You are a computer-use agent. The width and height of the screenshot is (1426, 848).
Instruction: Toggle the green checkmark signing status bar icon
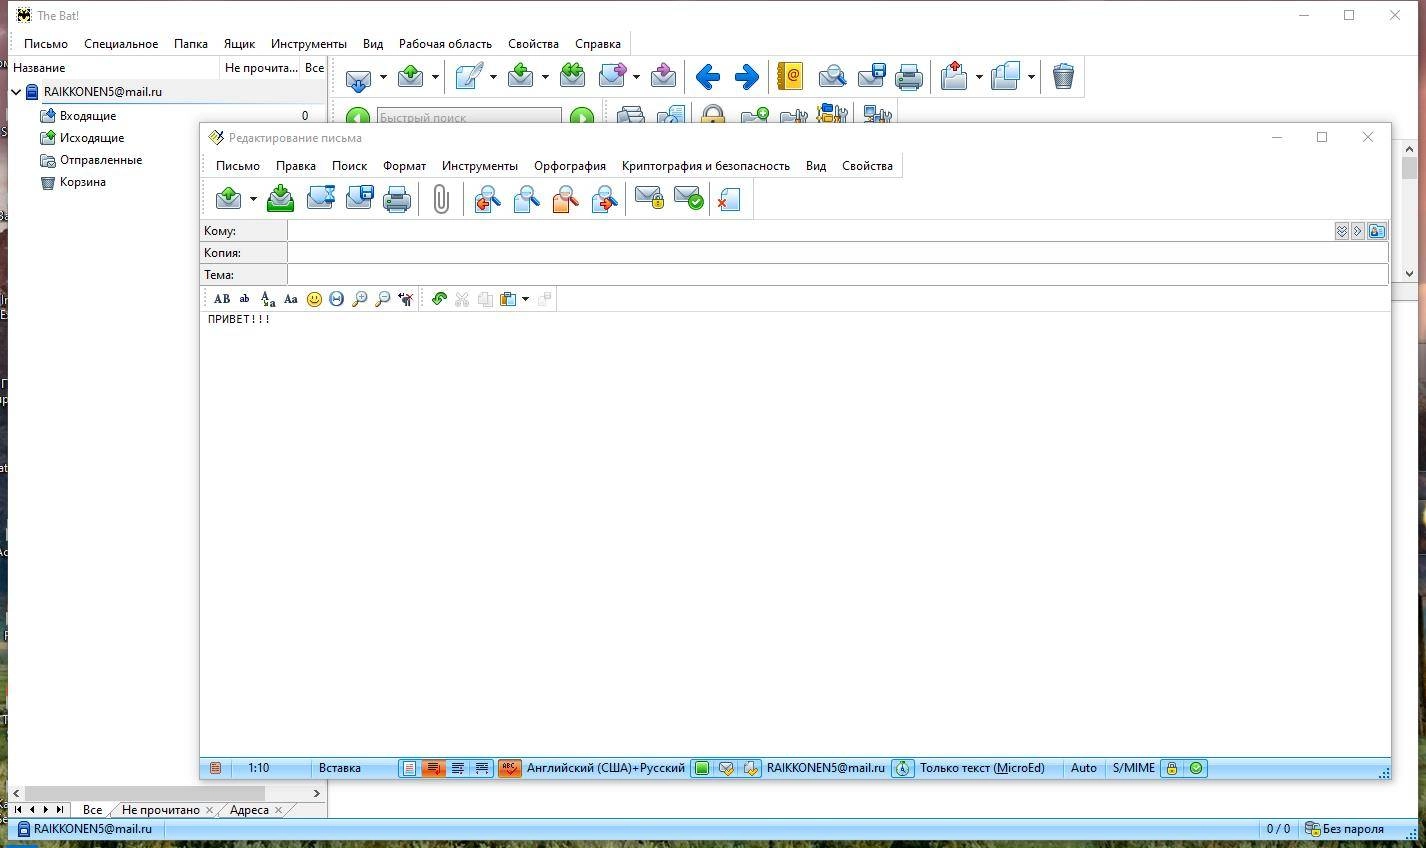(1196, 768)
